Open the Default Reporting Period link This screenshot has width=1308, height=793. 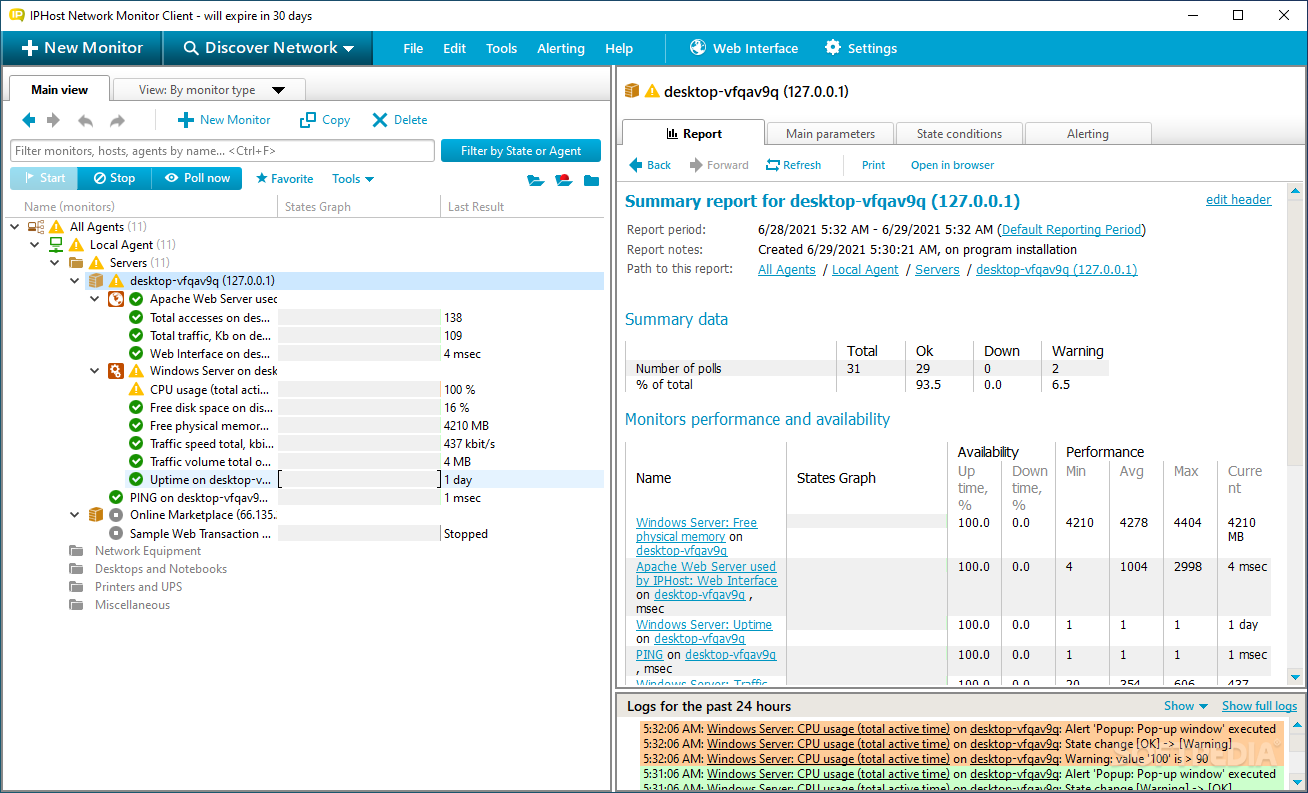(x=1072, y=230)
